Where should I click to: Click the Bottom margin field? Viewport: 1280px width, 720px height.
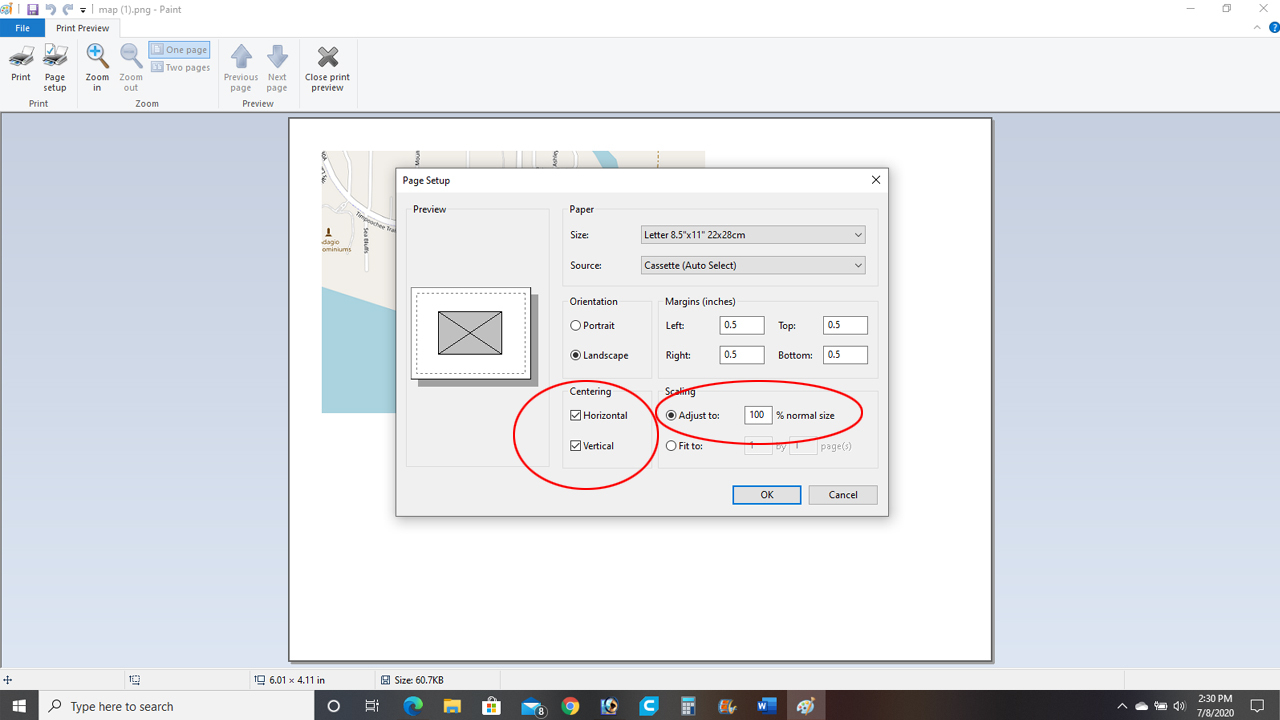click(x=846, y=355)
